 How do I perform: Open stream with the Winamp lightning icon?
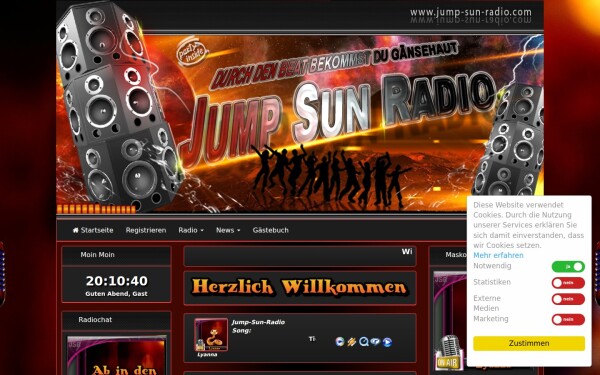coord(352,342)
